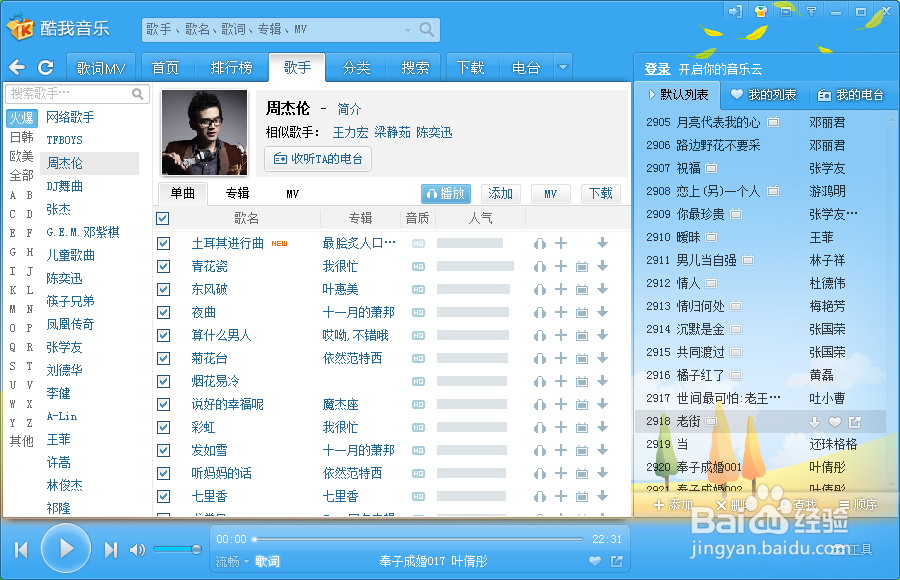
Task: Select 陈奕迅 in the singer list
Action: [x=64, y=279]
